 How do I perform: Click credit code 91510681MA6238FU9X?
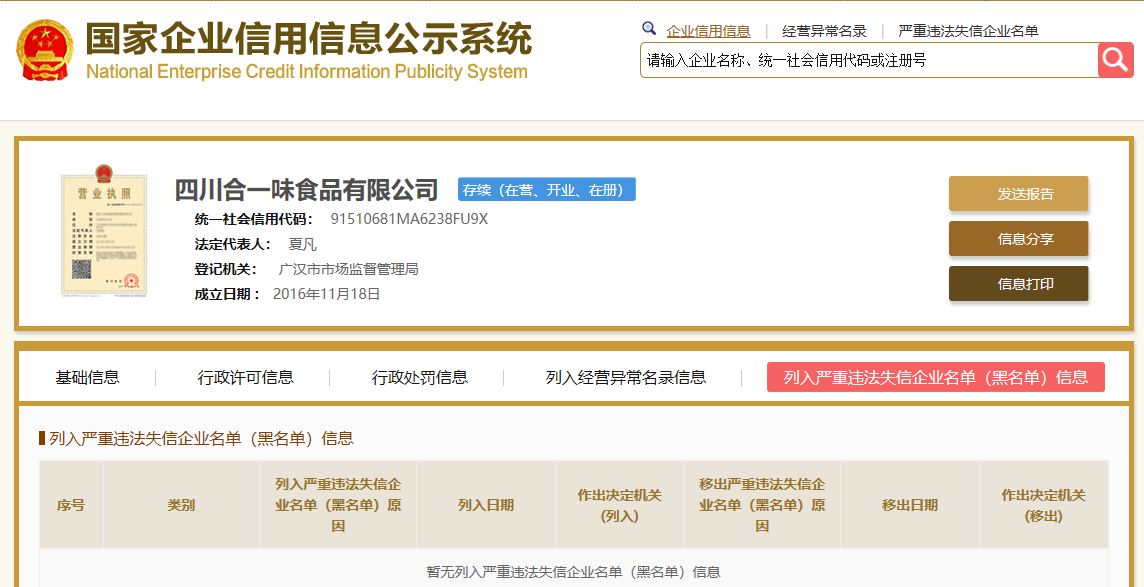point(409,219)
